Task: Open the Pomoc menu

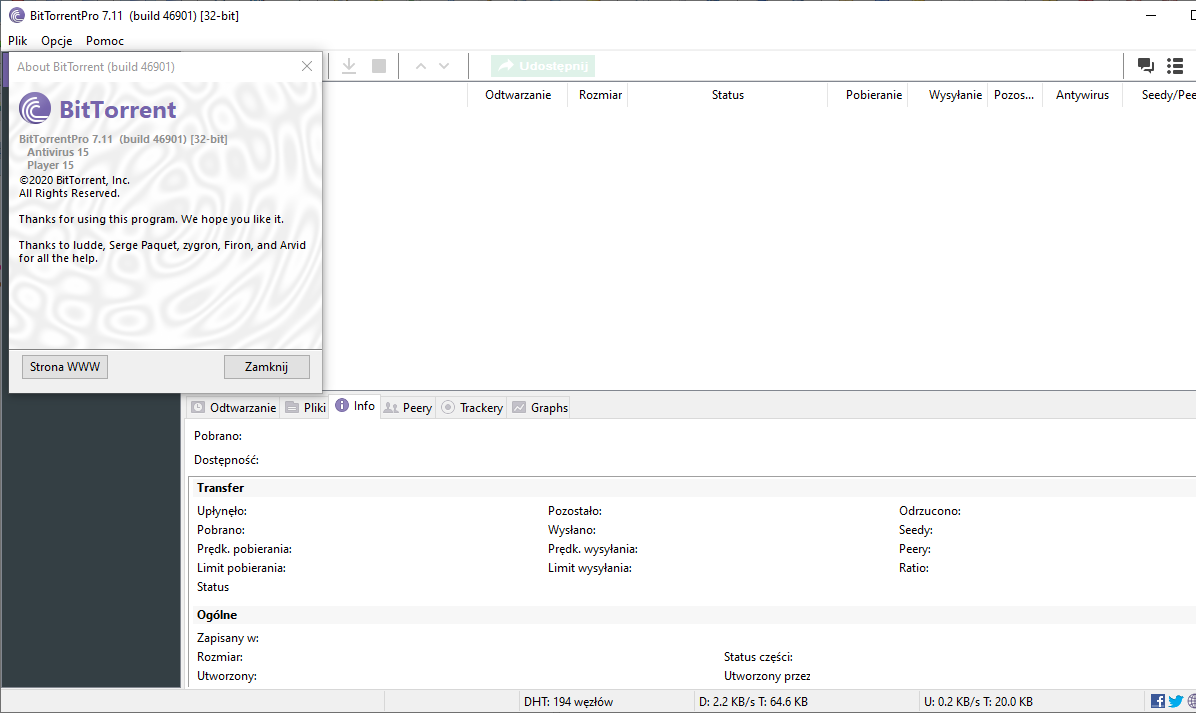Action: tap(104, 40)
